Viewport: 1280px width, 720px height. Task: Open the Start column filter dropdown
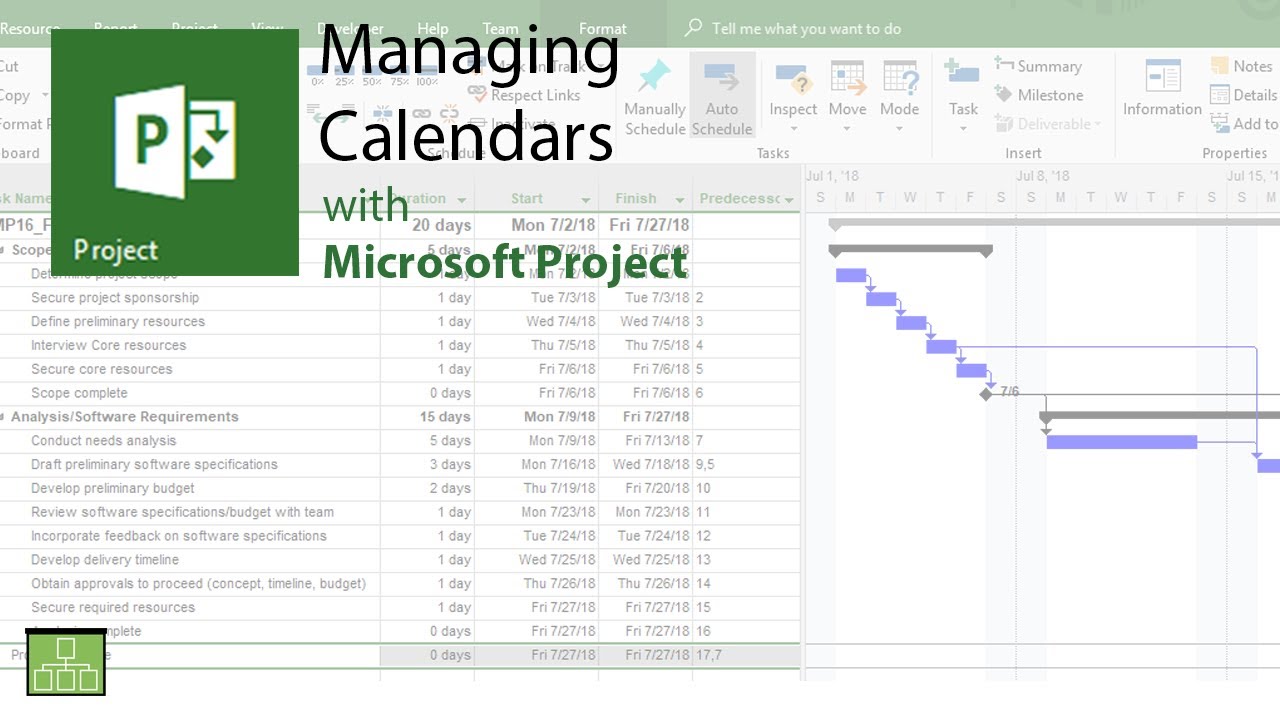586,199
